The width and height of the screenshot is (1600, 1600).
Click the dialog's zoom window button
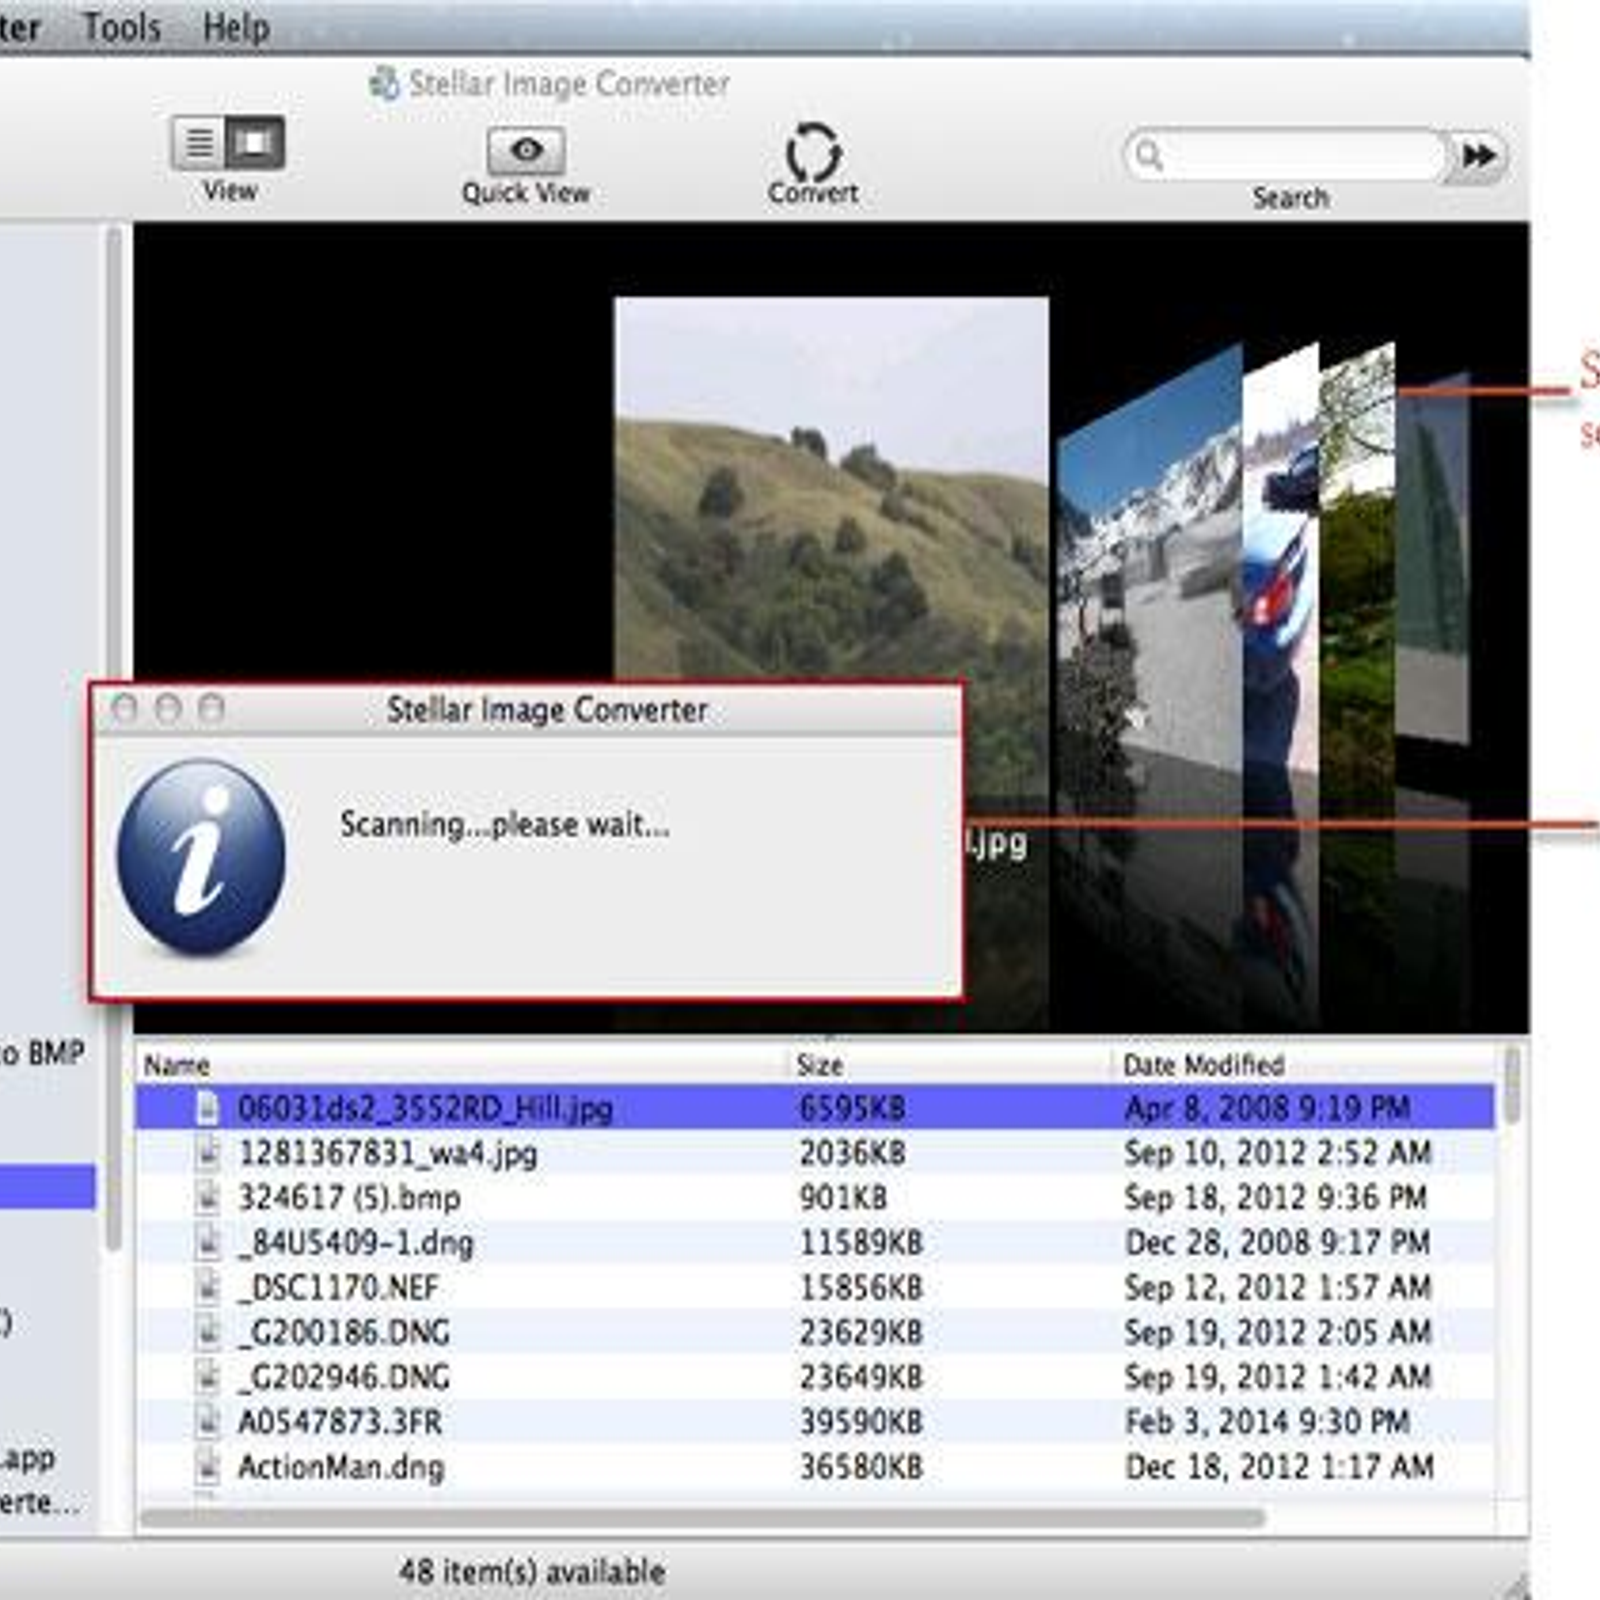click(211, 709)
